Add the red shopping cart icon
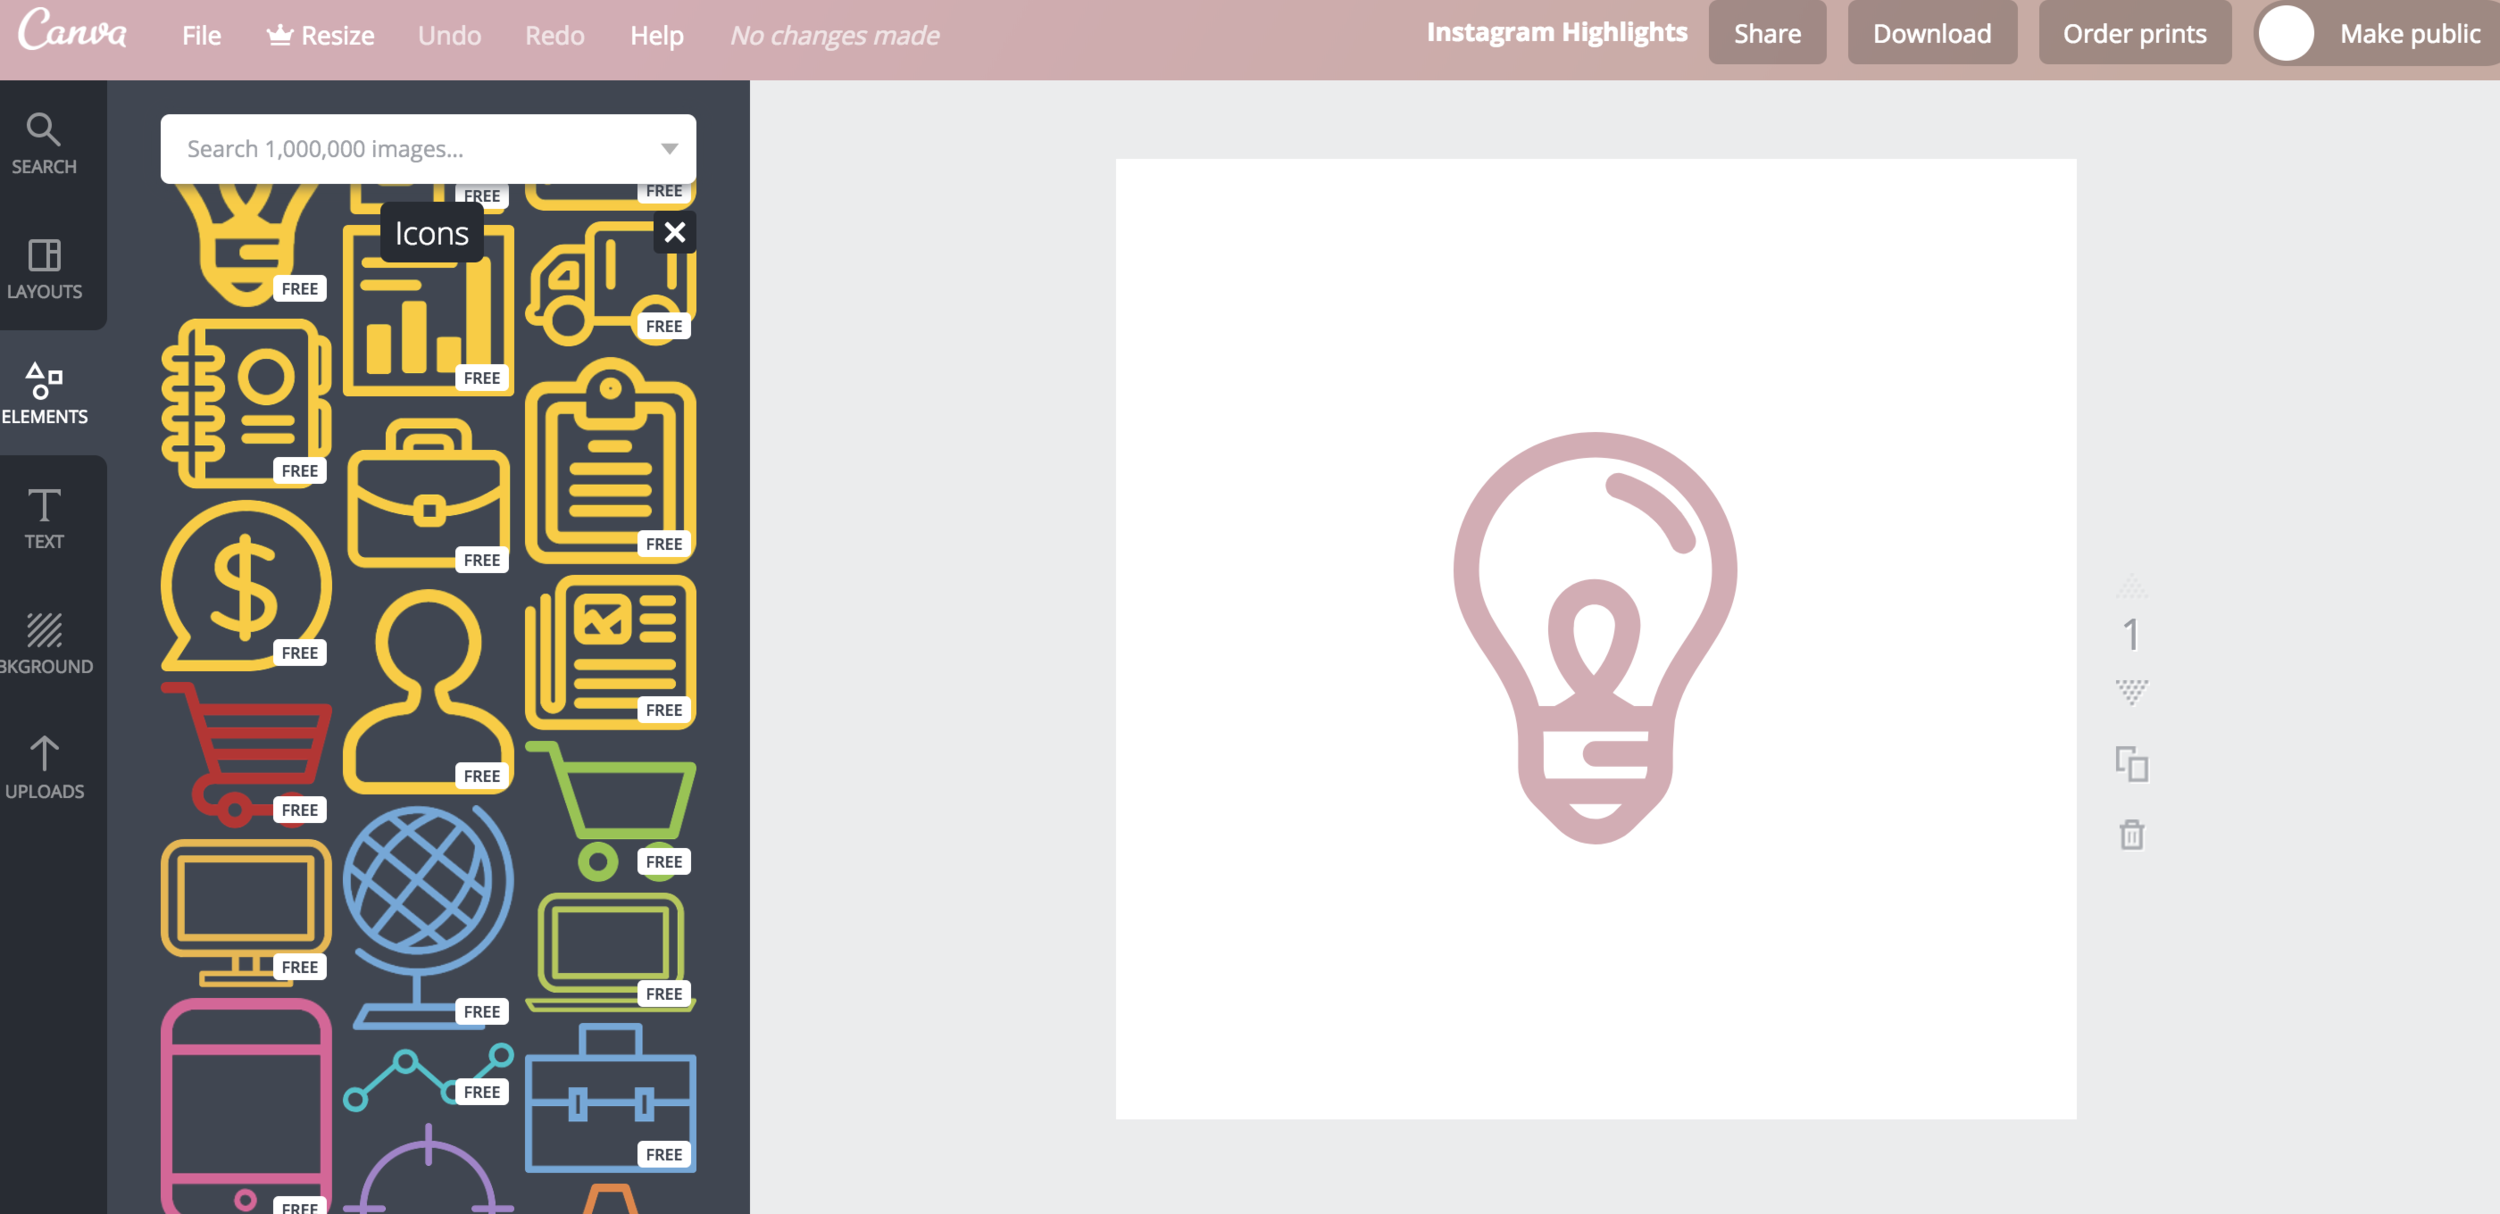Image resolution: width=2500 pixels, height=1214 pixels. (x=246, y=754)
